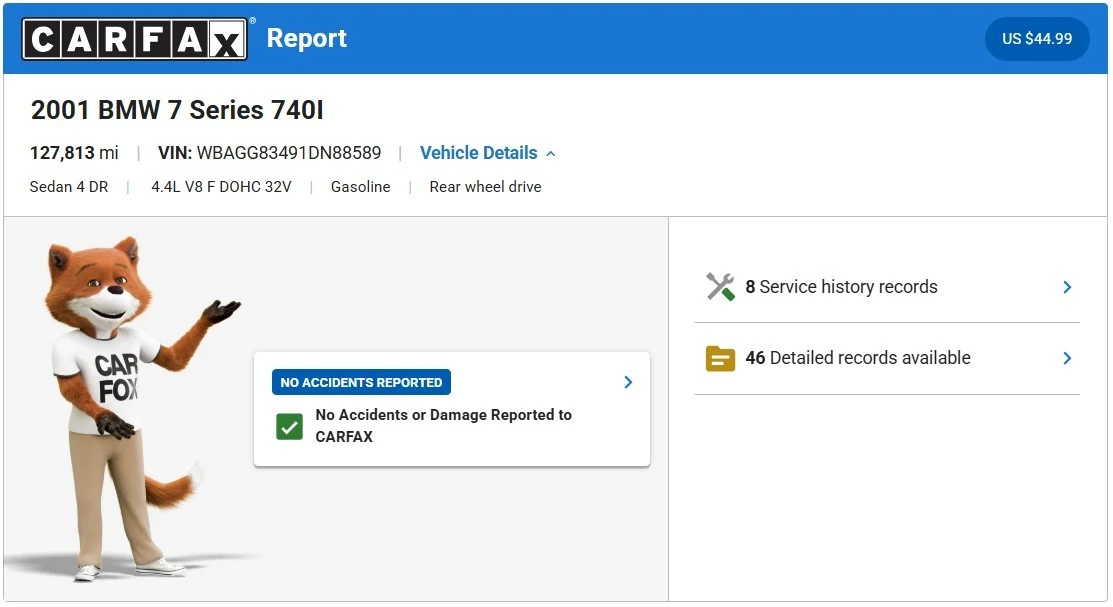Open the service history wrench icon

tap(720, 287)
